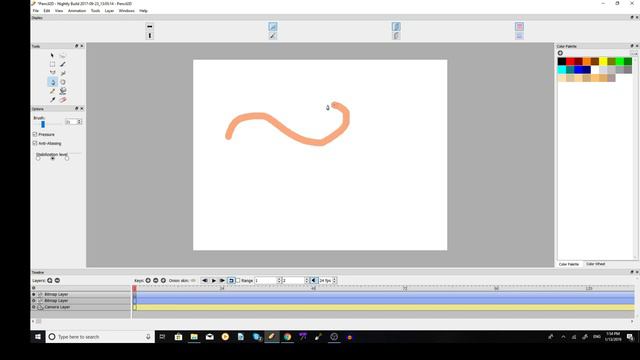The image size is (640, 360).
Task: Open the Help menu
Action: point(143,11)
